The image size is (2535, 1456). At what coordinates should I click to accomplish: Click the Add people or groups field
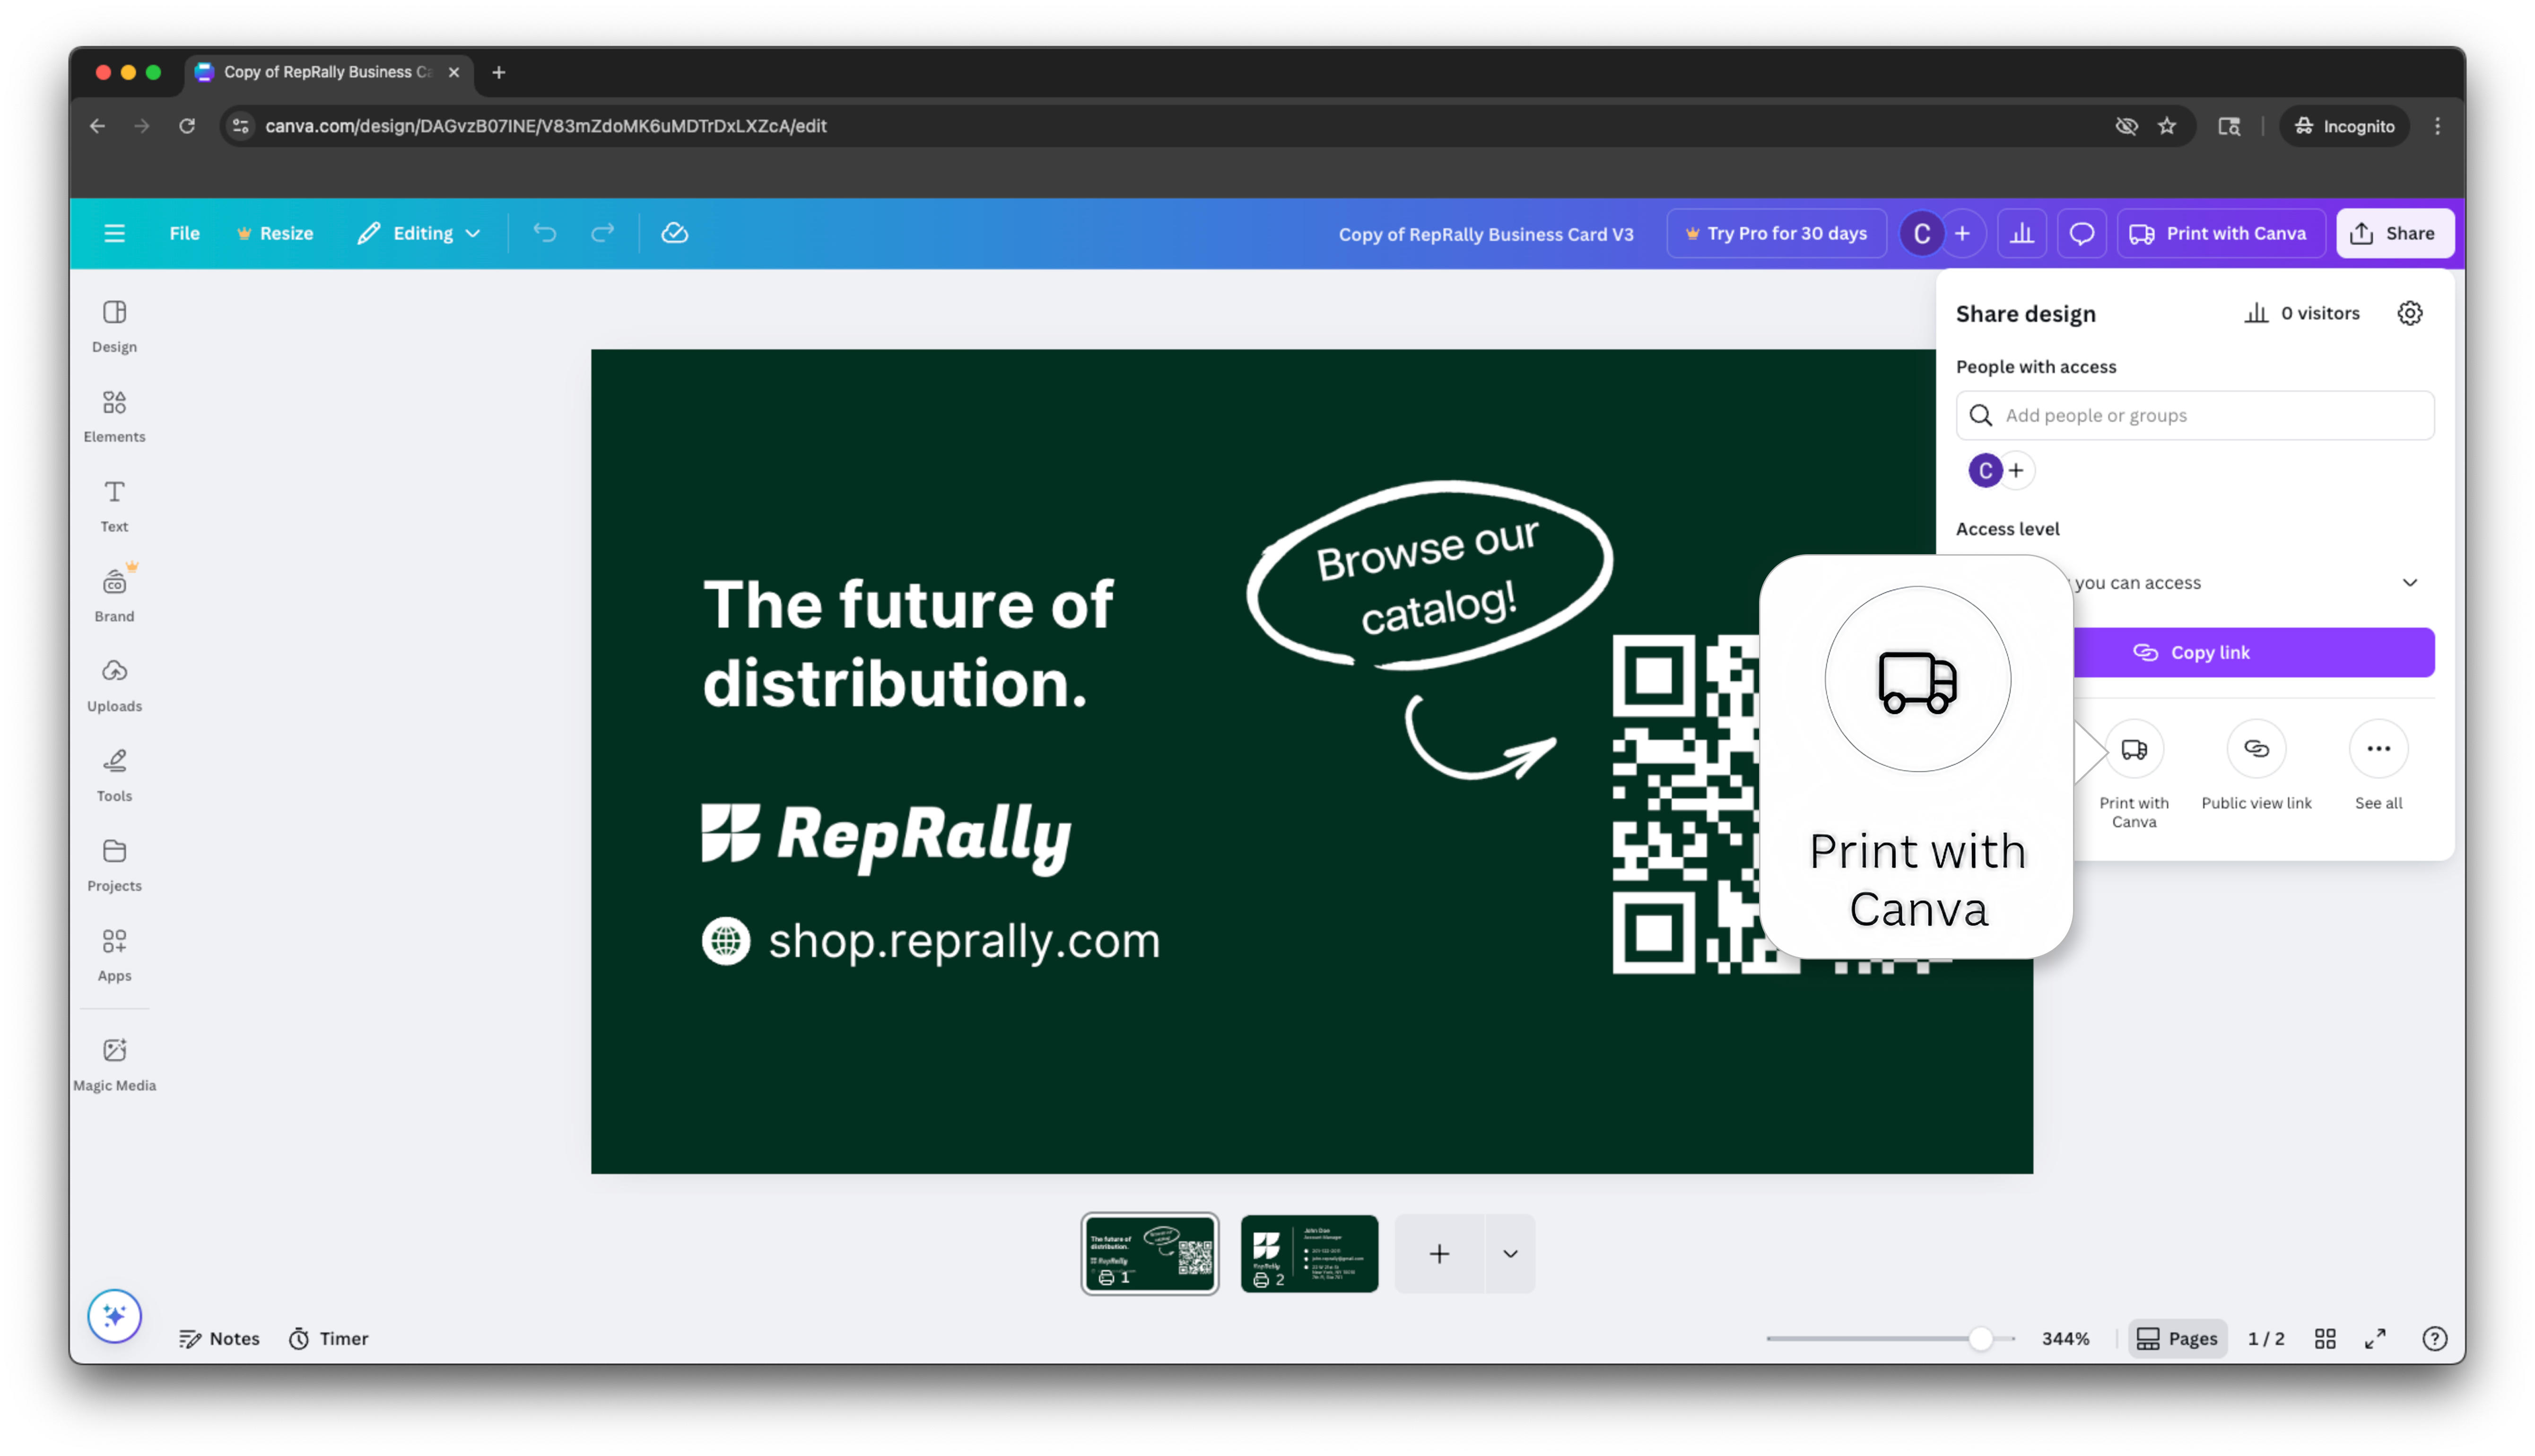[2194, 415]
